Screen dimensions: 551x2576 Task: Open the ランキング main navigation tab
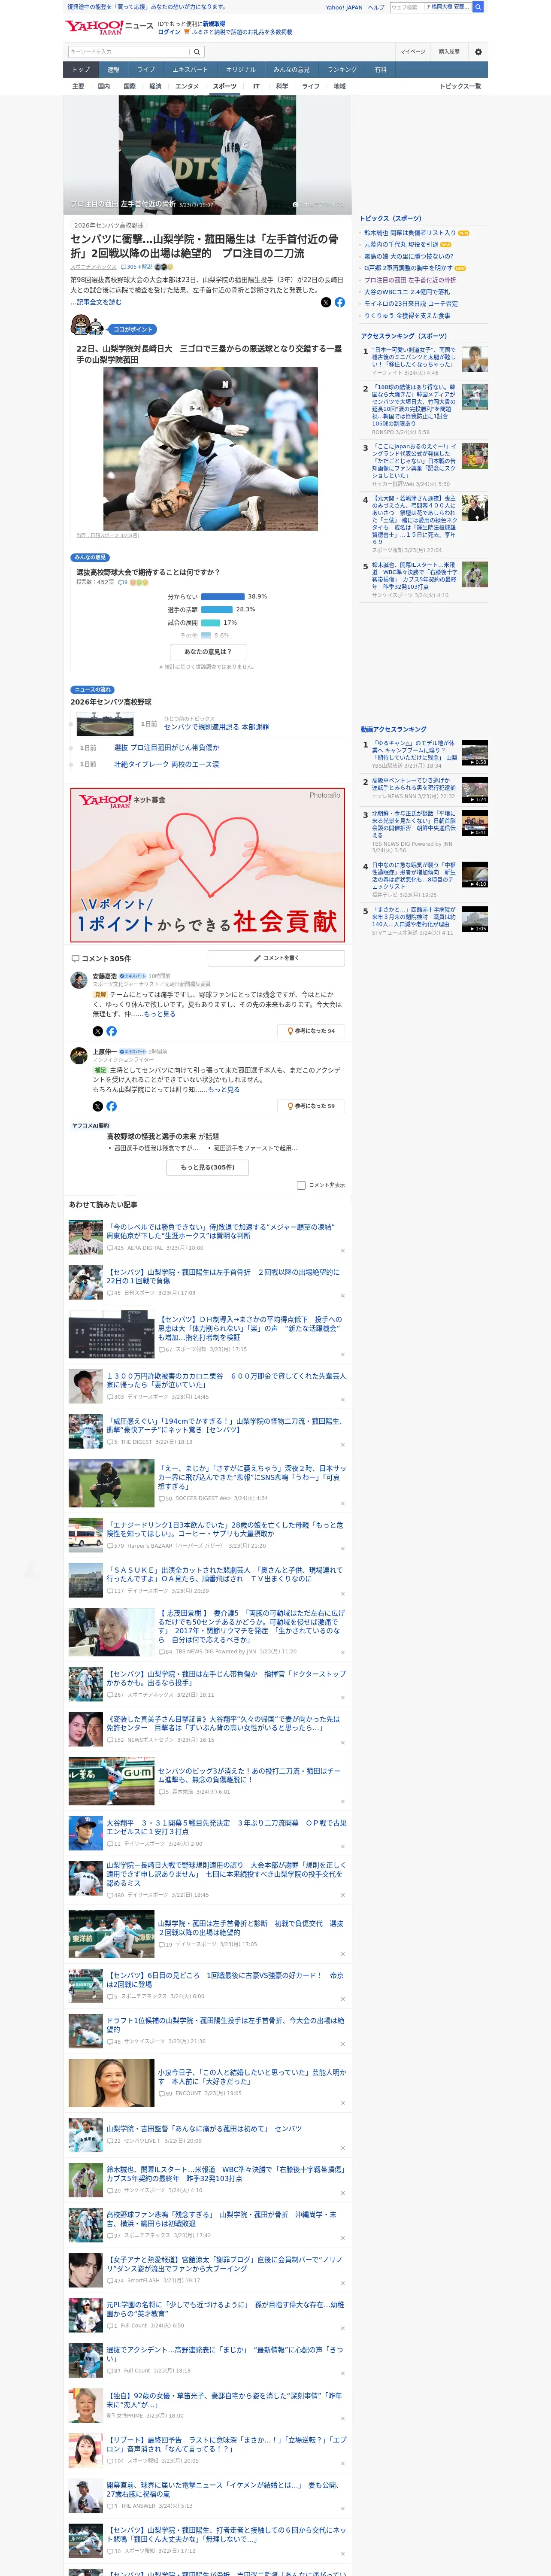tap(342, 70)
